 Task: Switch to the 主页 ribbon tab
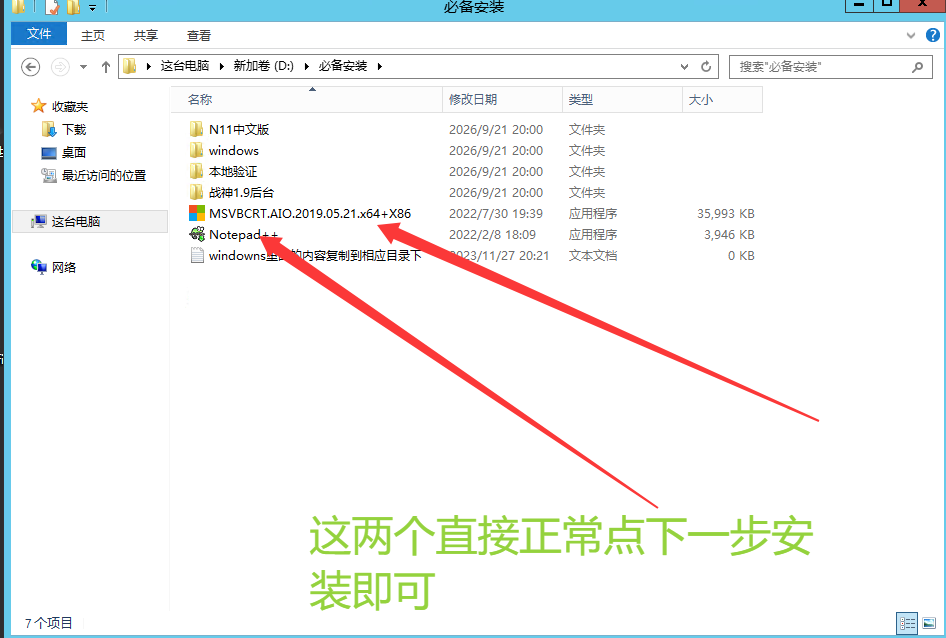click(93, 36)
